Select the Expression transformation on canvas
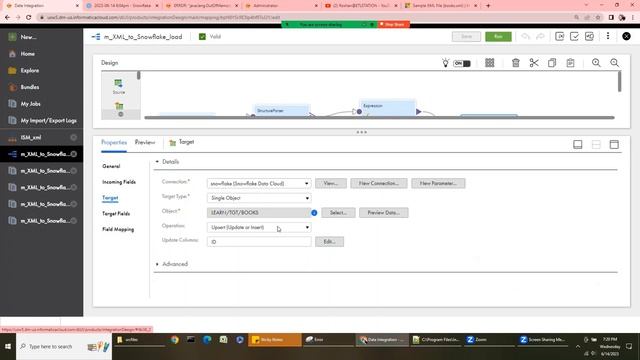Image resolution: width=640 pixels, height=360 pixels. tap(387, 107)
